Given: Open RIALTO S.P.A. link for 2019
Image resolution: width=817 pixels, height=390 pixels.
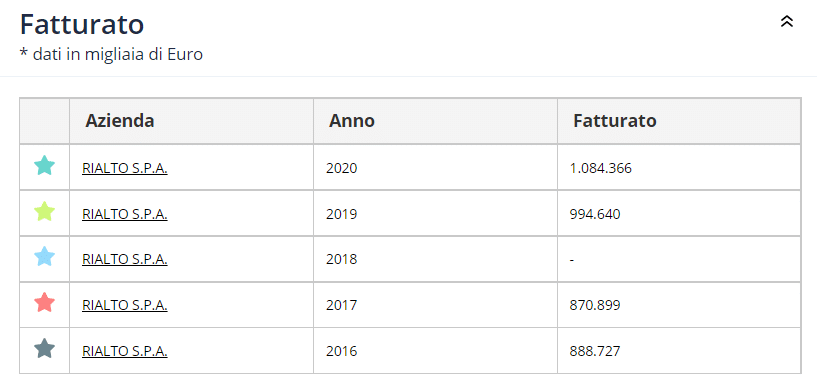Looking at the screenshot, I should (x=125, y=214).
